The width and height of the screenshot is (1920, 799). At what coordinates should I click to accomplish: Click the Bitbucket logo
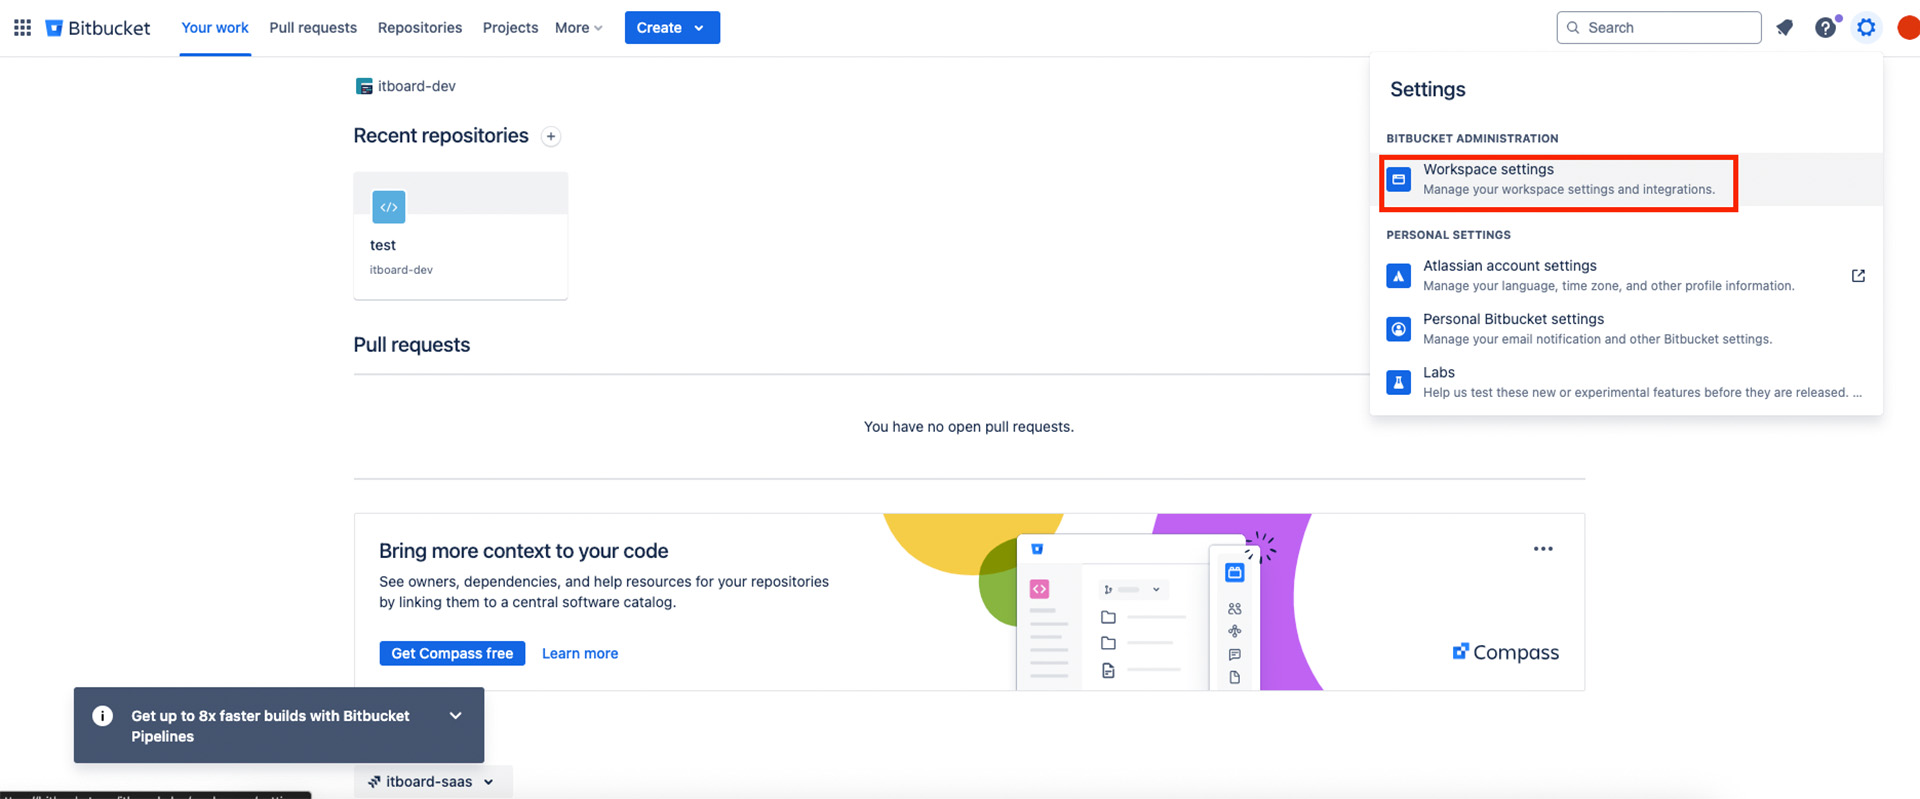98,28
